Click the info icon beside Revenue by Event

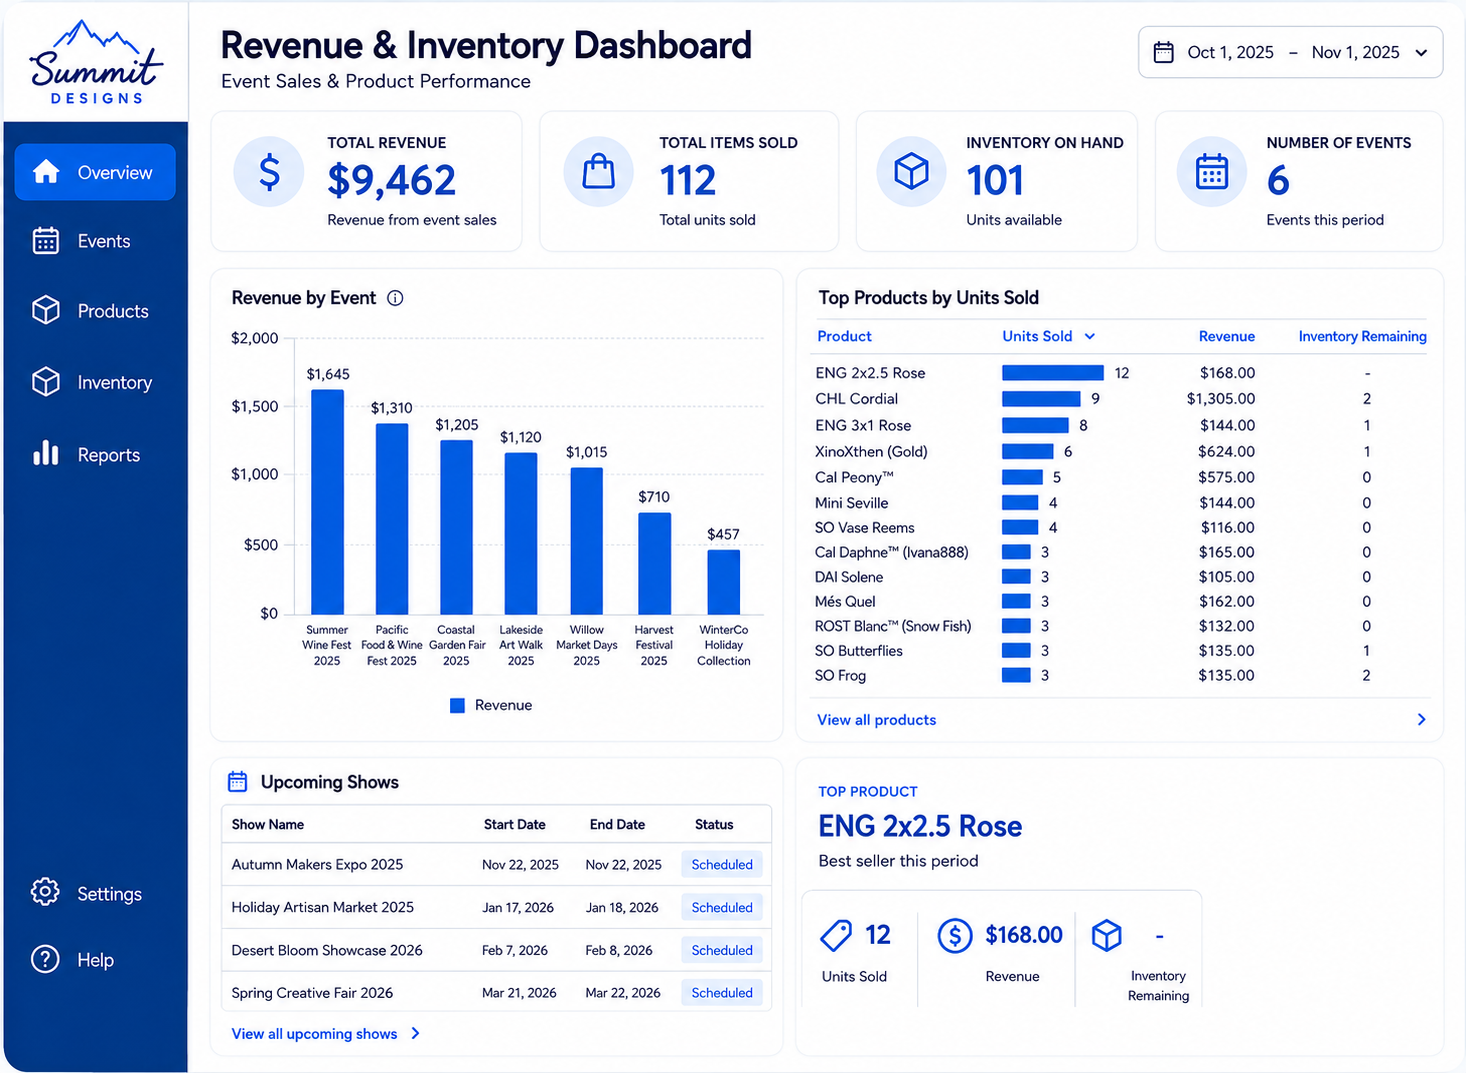pos(395,298)
